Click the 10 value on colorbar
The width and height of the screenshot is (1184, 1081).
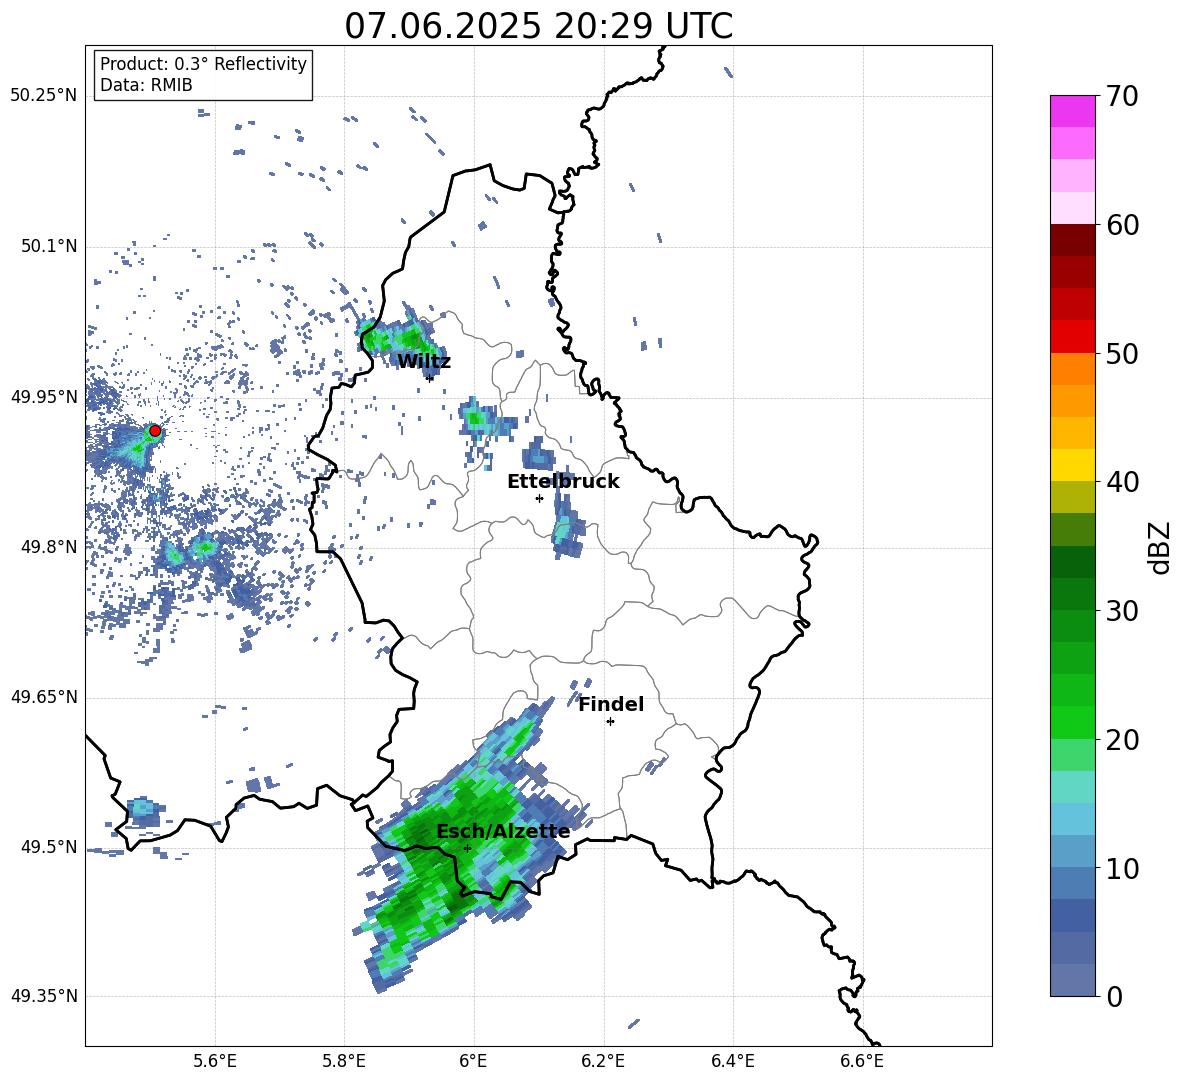click(1122, 868)
